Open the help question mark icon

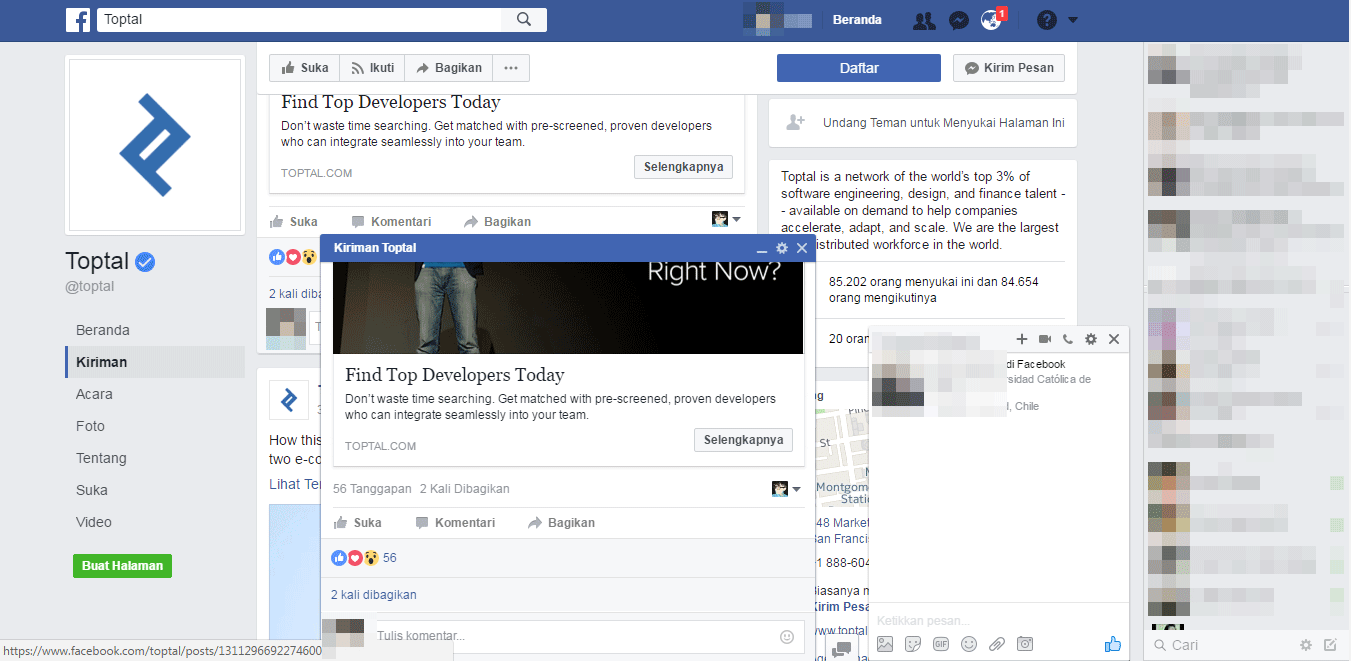pos(1046,20)
